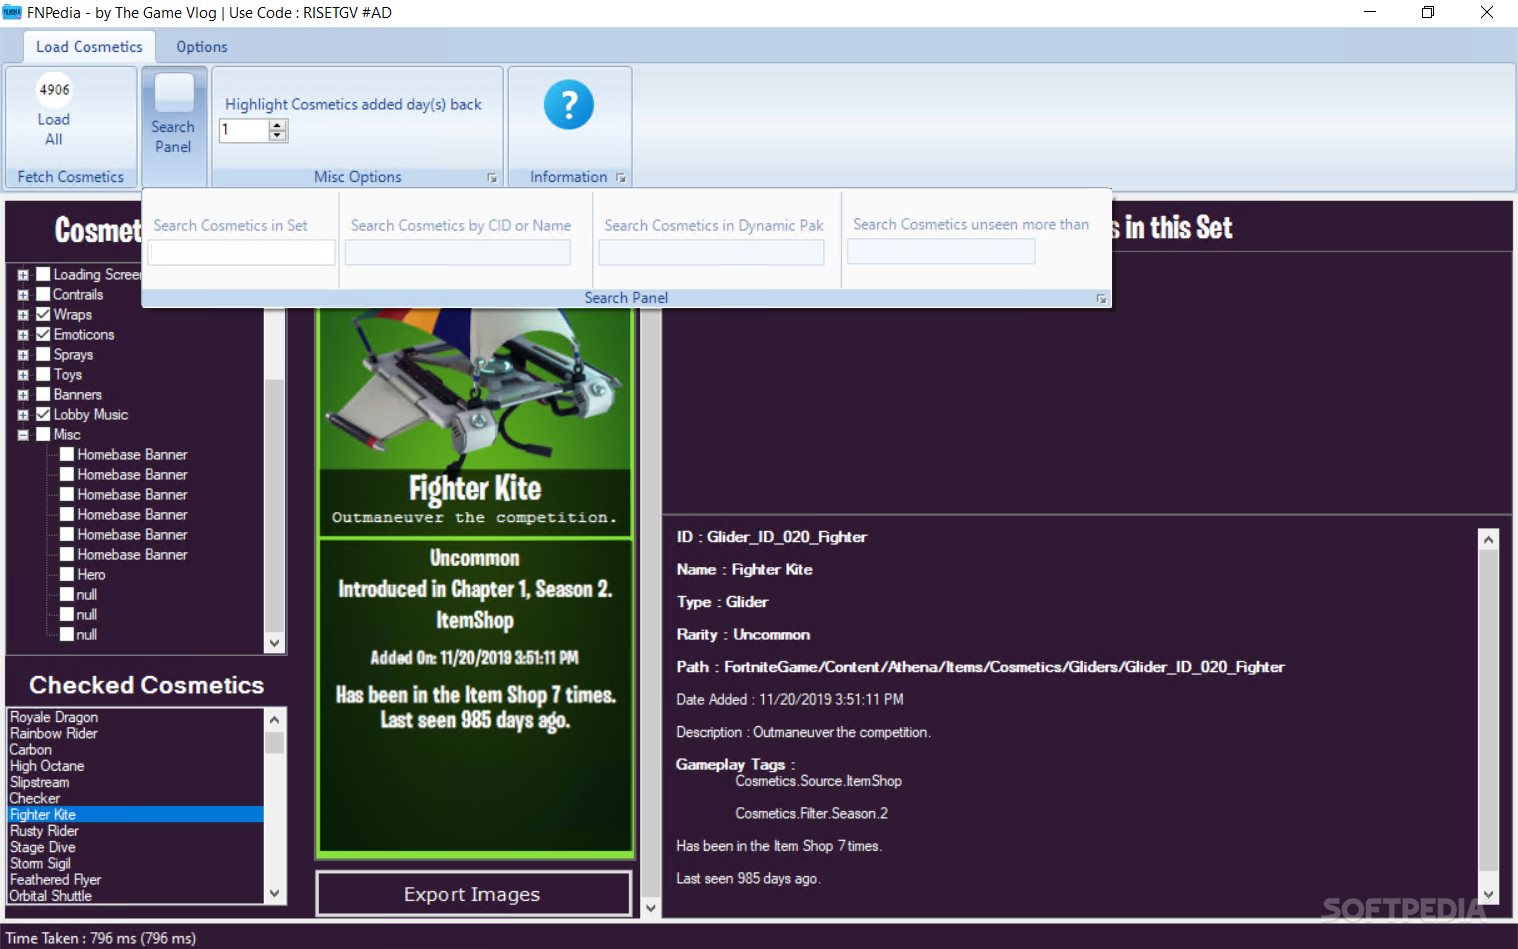The height and width of the screenshot is (949, 1518).
Task: Click the Path FortniteGame/Content line
Action: point(980,667)
